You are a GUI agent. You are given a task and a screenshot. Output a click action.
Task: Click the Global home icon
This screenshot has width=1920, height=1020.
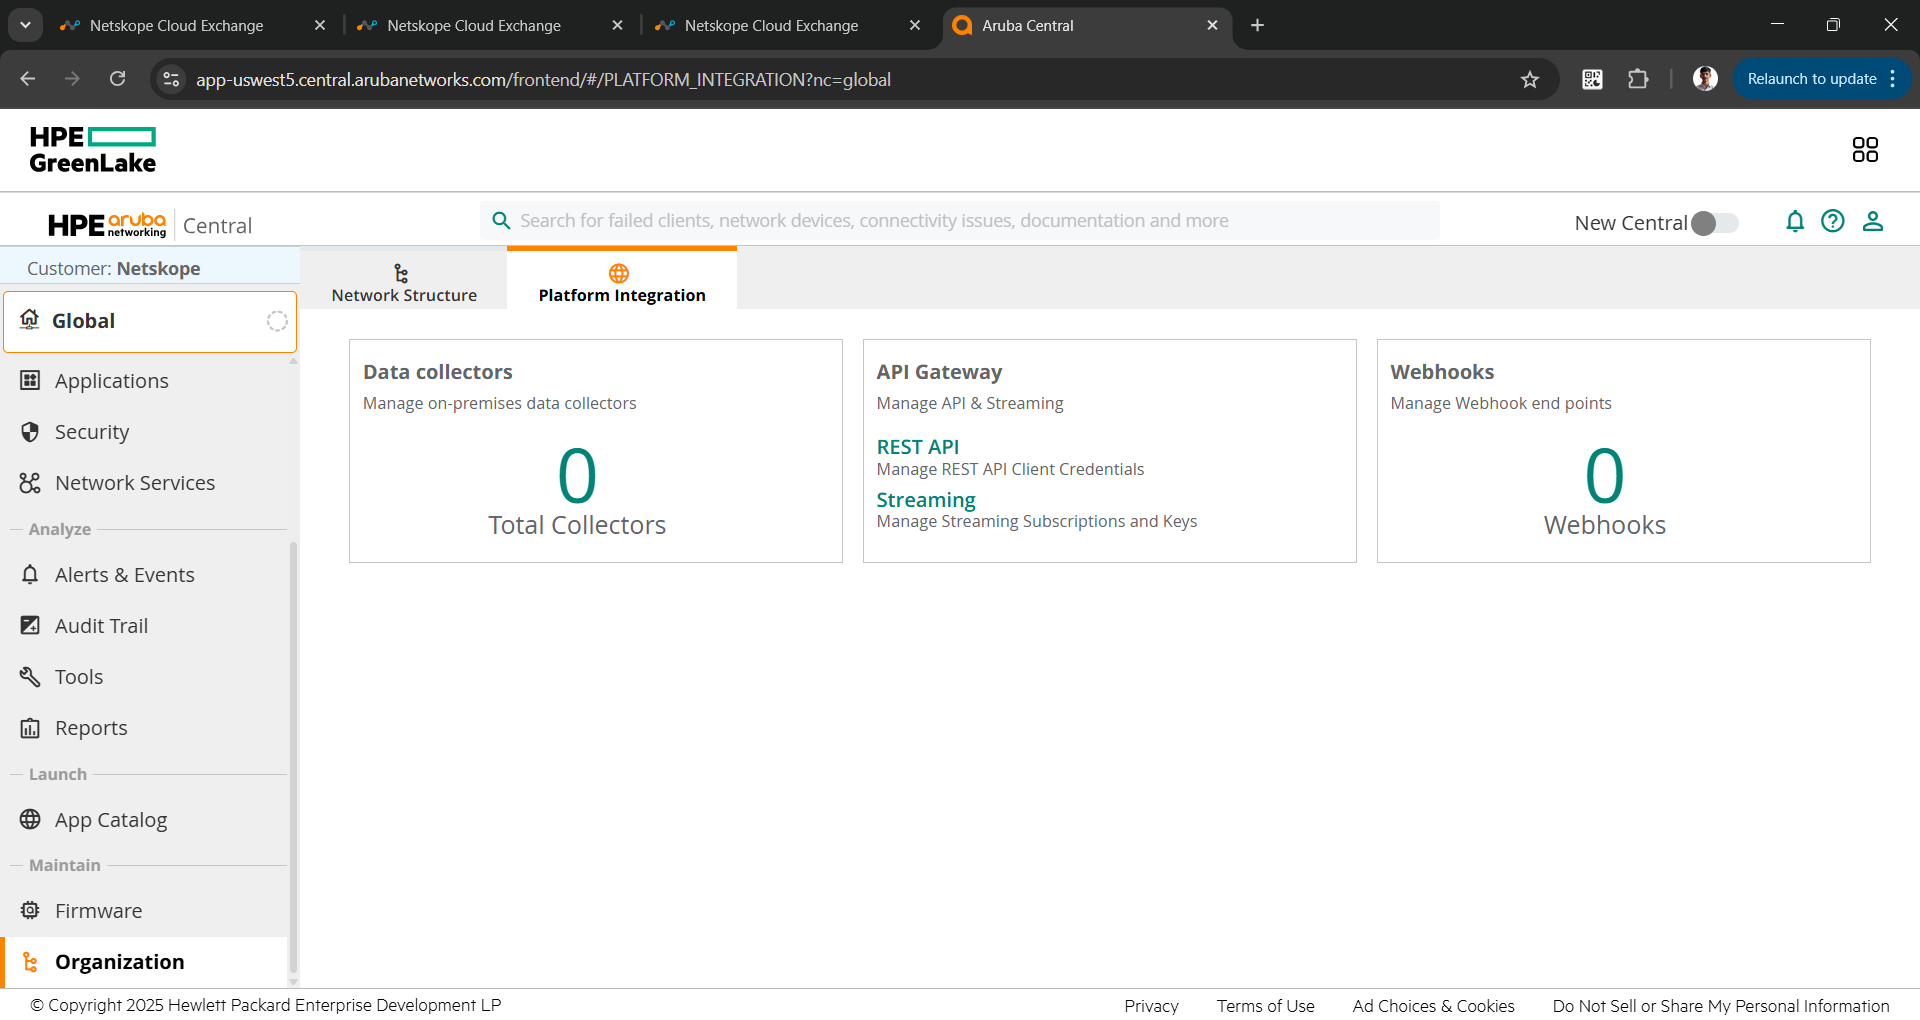tap(30, 319)
